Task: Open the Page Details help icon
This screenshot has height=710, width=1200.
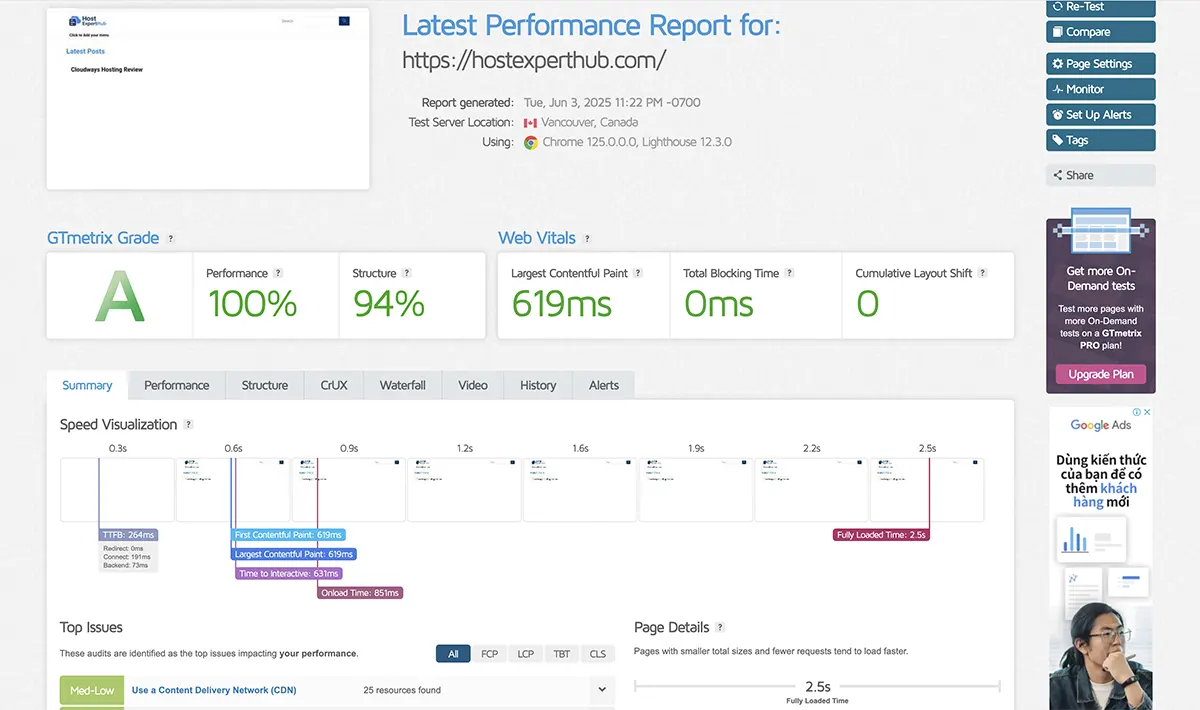Action: point(720,628)
